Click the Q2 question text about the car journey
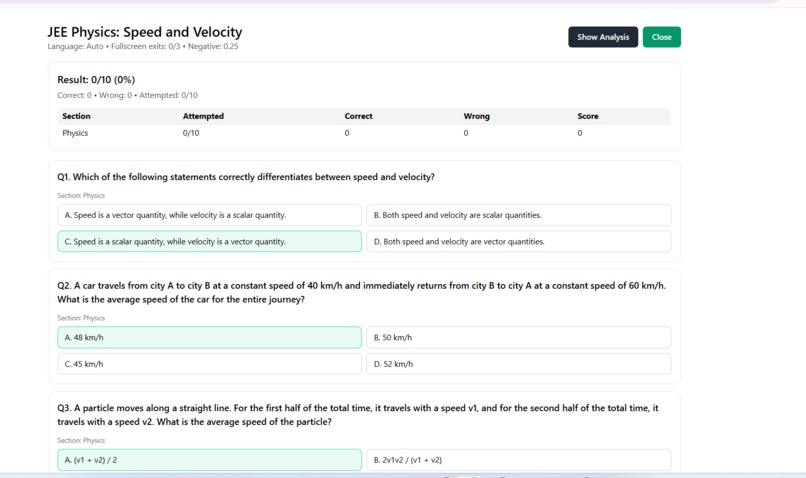 click(361, 292)
